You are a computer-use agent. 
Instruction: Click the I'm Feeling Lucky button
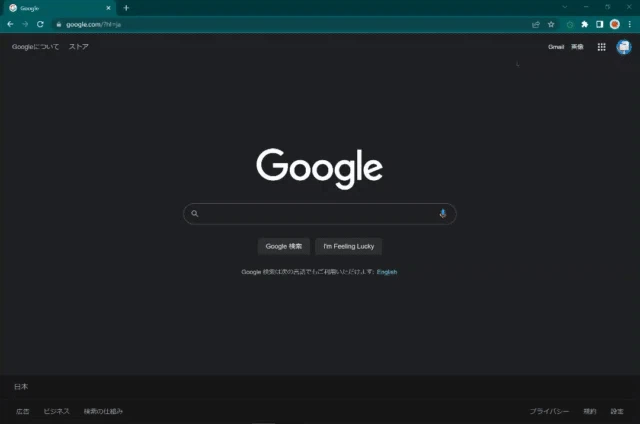coord(349,246)
